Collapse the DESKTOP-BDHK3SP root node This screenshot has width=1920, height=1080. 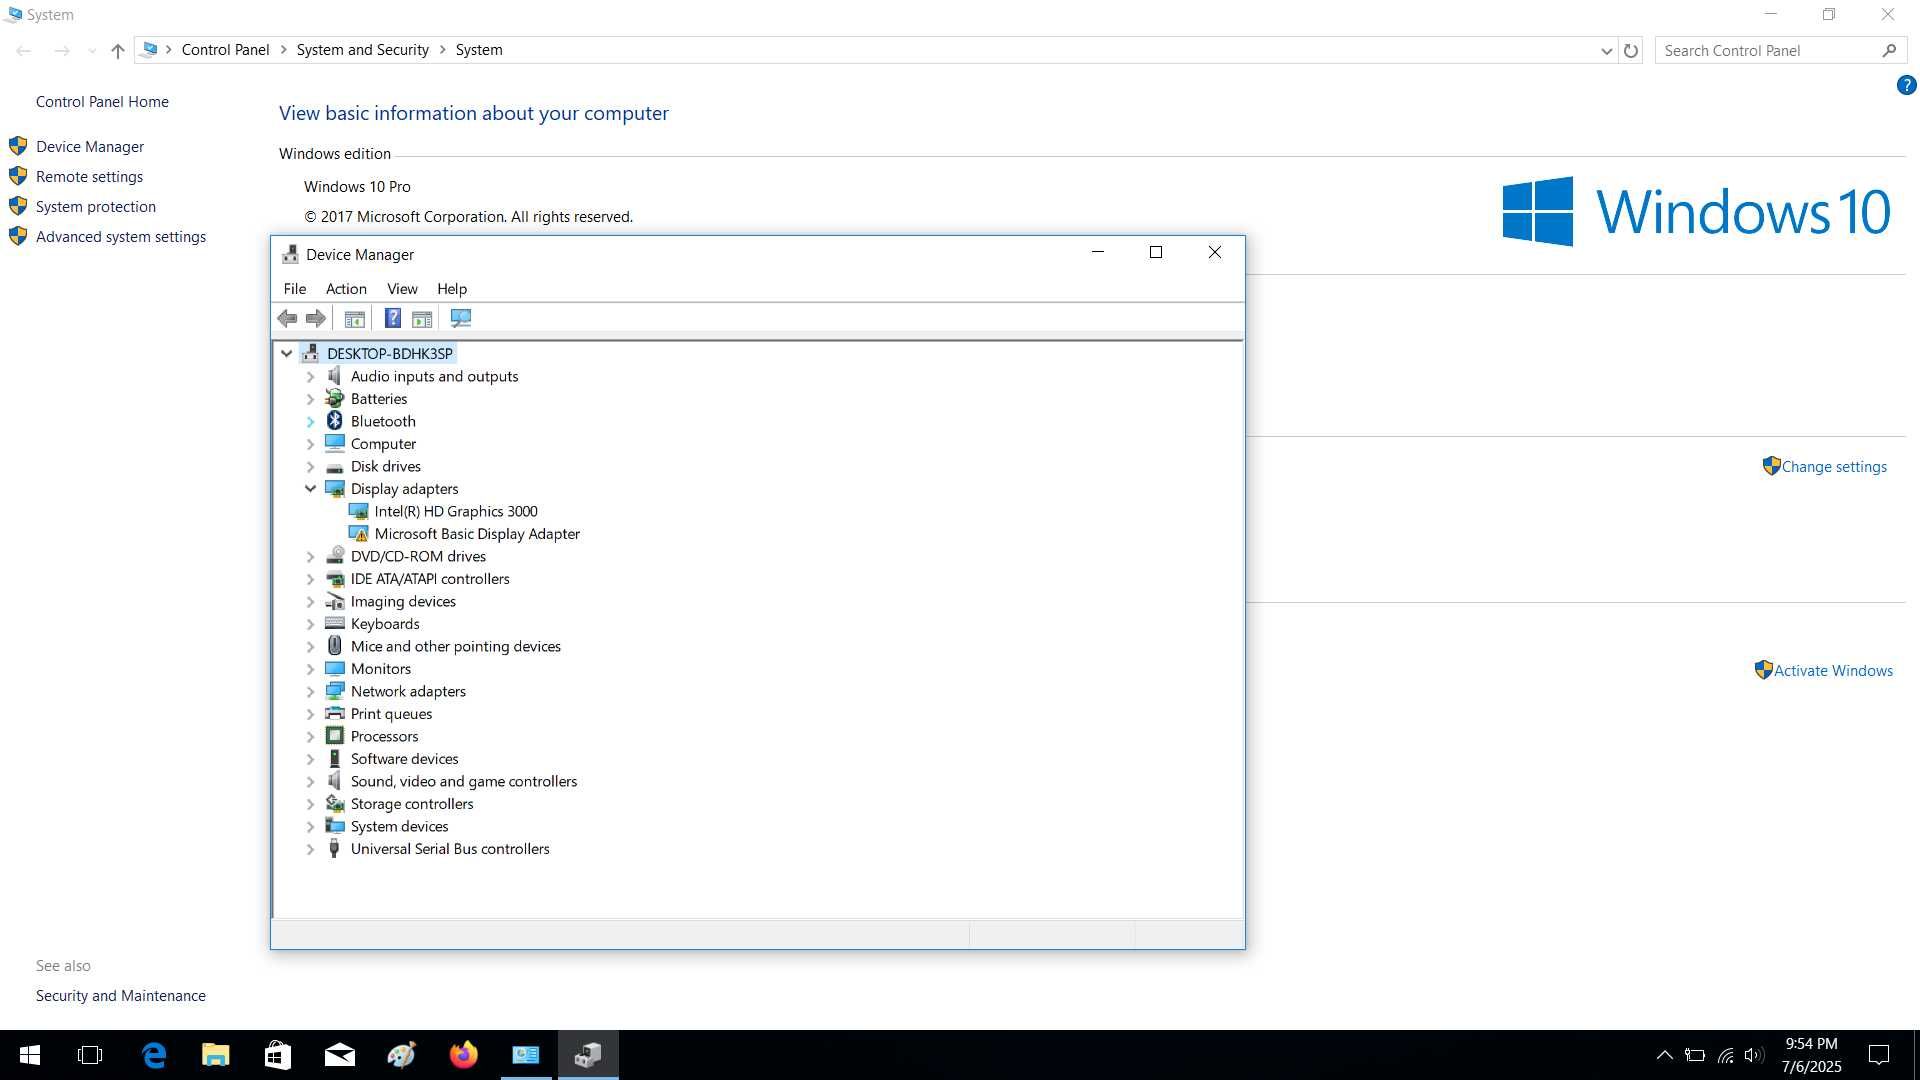coord(287,354)
